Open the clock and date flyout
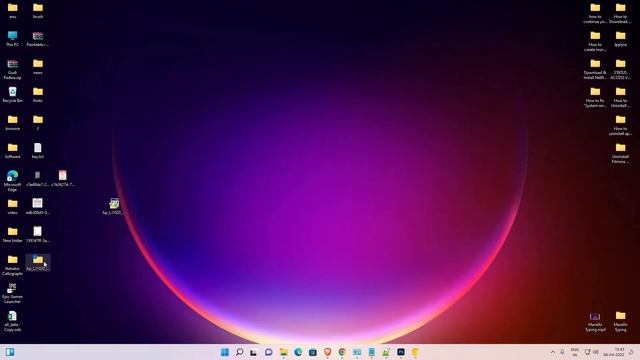Screen dimensions: 640x360 pyautogui.click(x=614, y=352)
